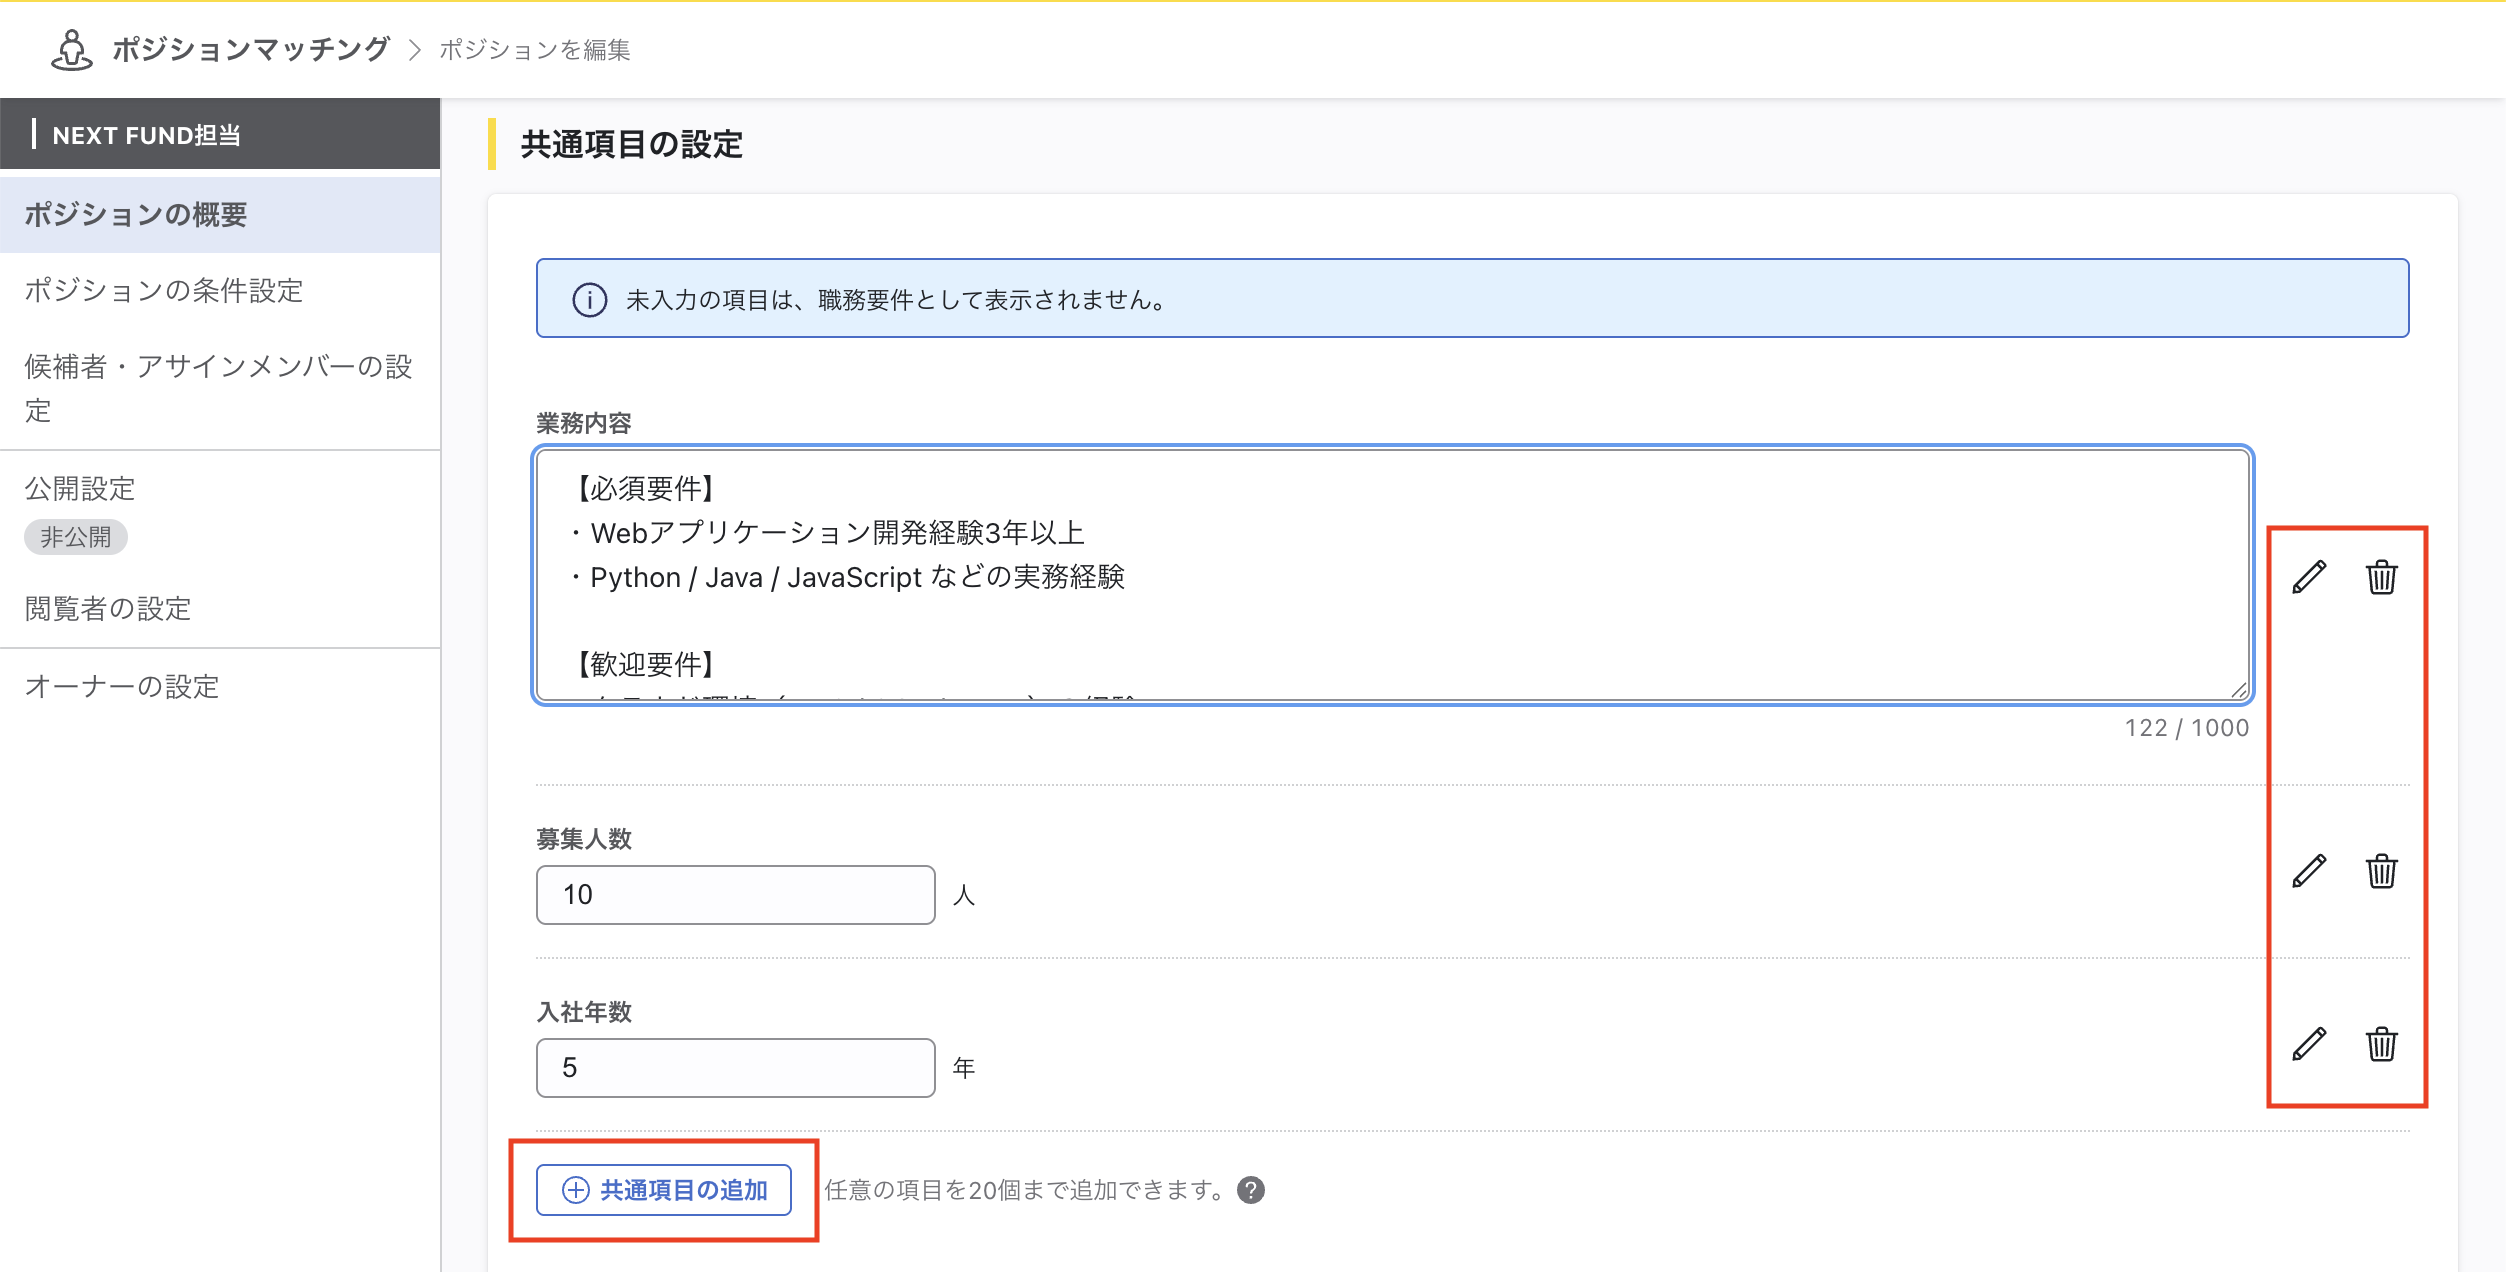This screenshot has height=1272, width=2506.
Task: Click the info icon in the blue notice banner
Action: coord(590,297)
